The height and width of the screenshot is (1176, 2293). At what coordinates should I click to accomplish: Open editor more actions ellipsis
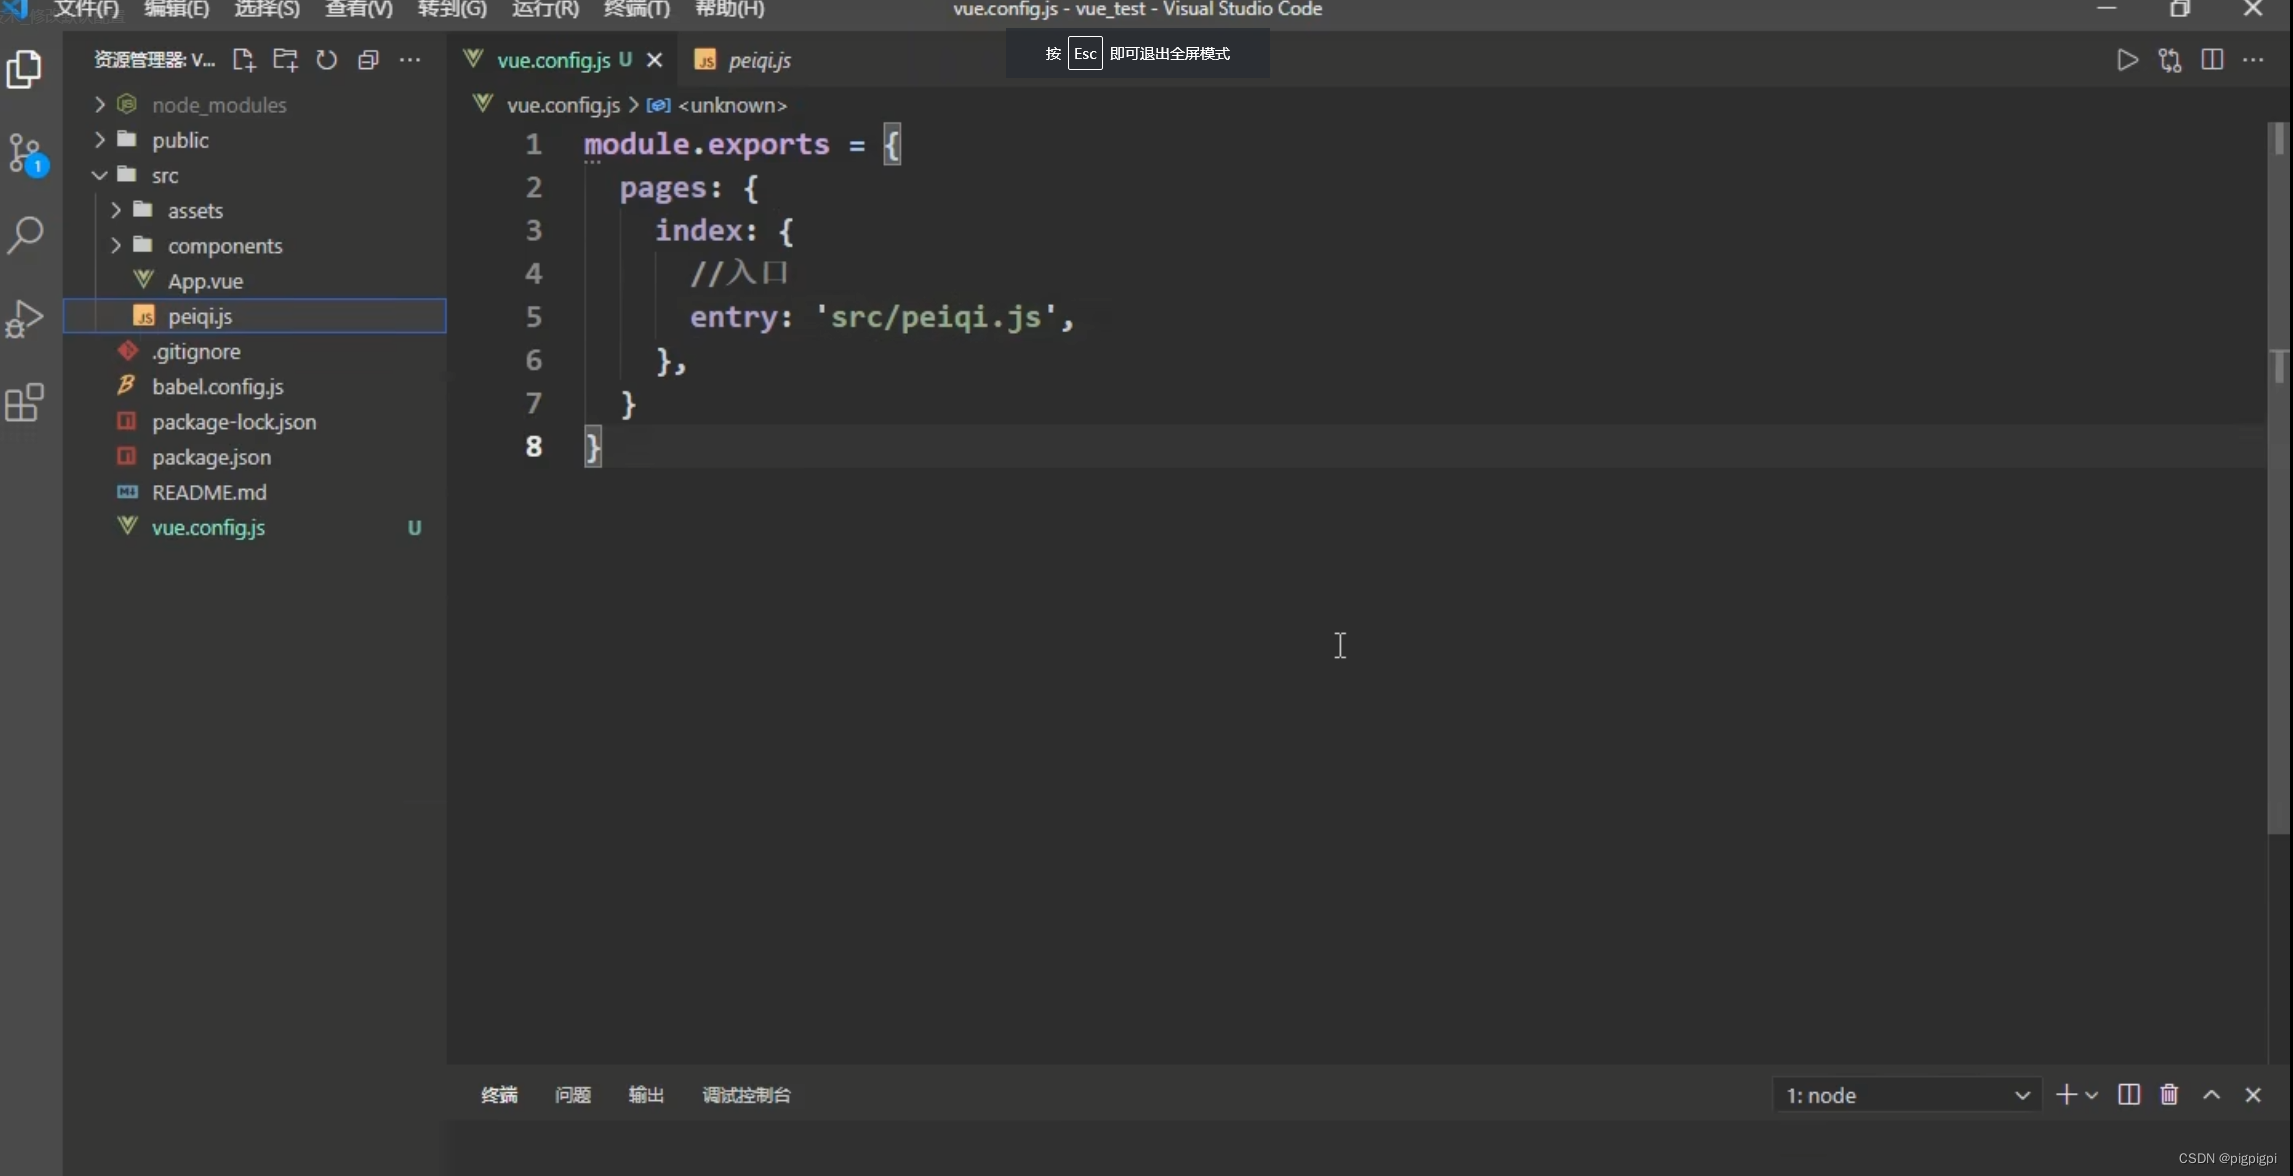(2253, 60)
